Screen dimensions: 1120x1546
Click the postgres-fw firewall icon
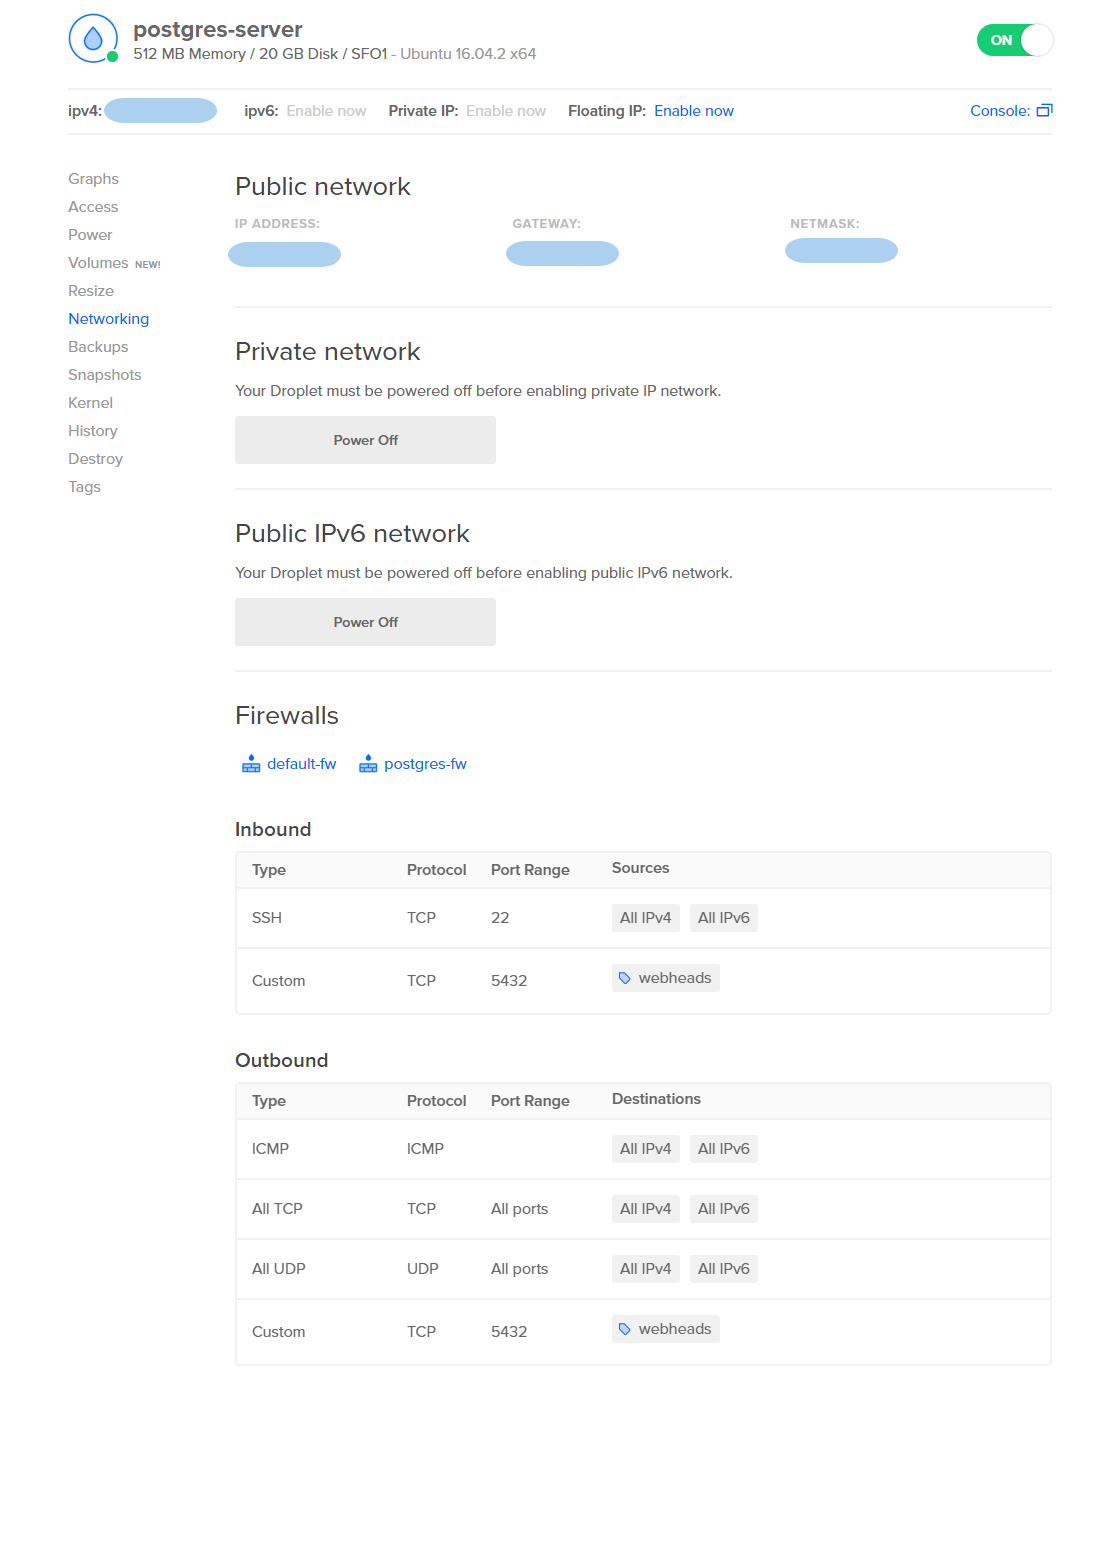point(368,764)
